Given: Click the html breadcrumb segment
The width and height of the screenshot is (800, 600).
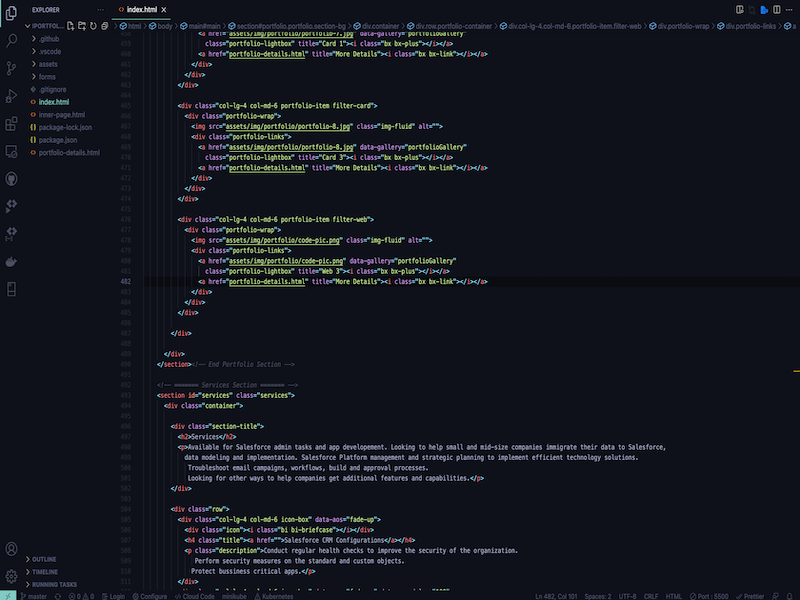Looking at the screenshot, I should click(x=131, y=26).
